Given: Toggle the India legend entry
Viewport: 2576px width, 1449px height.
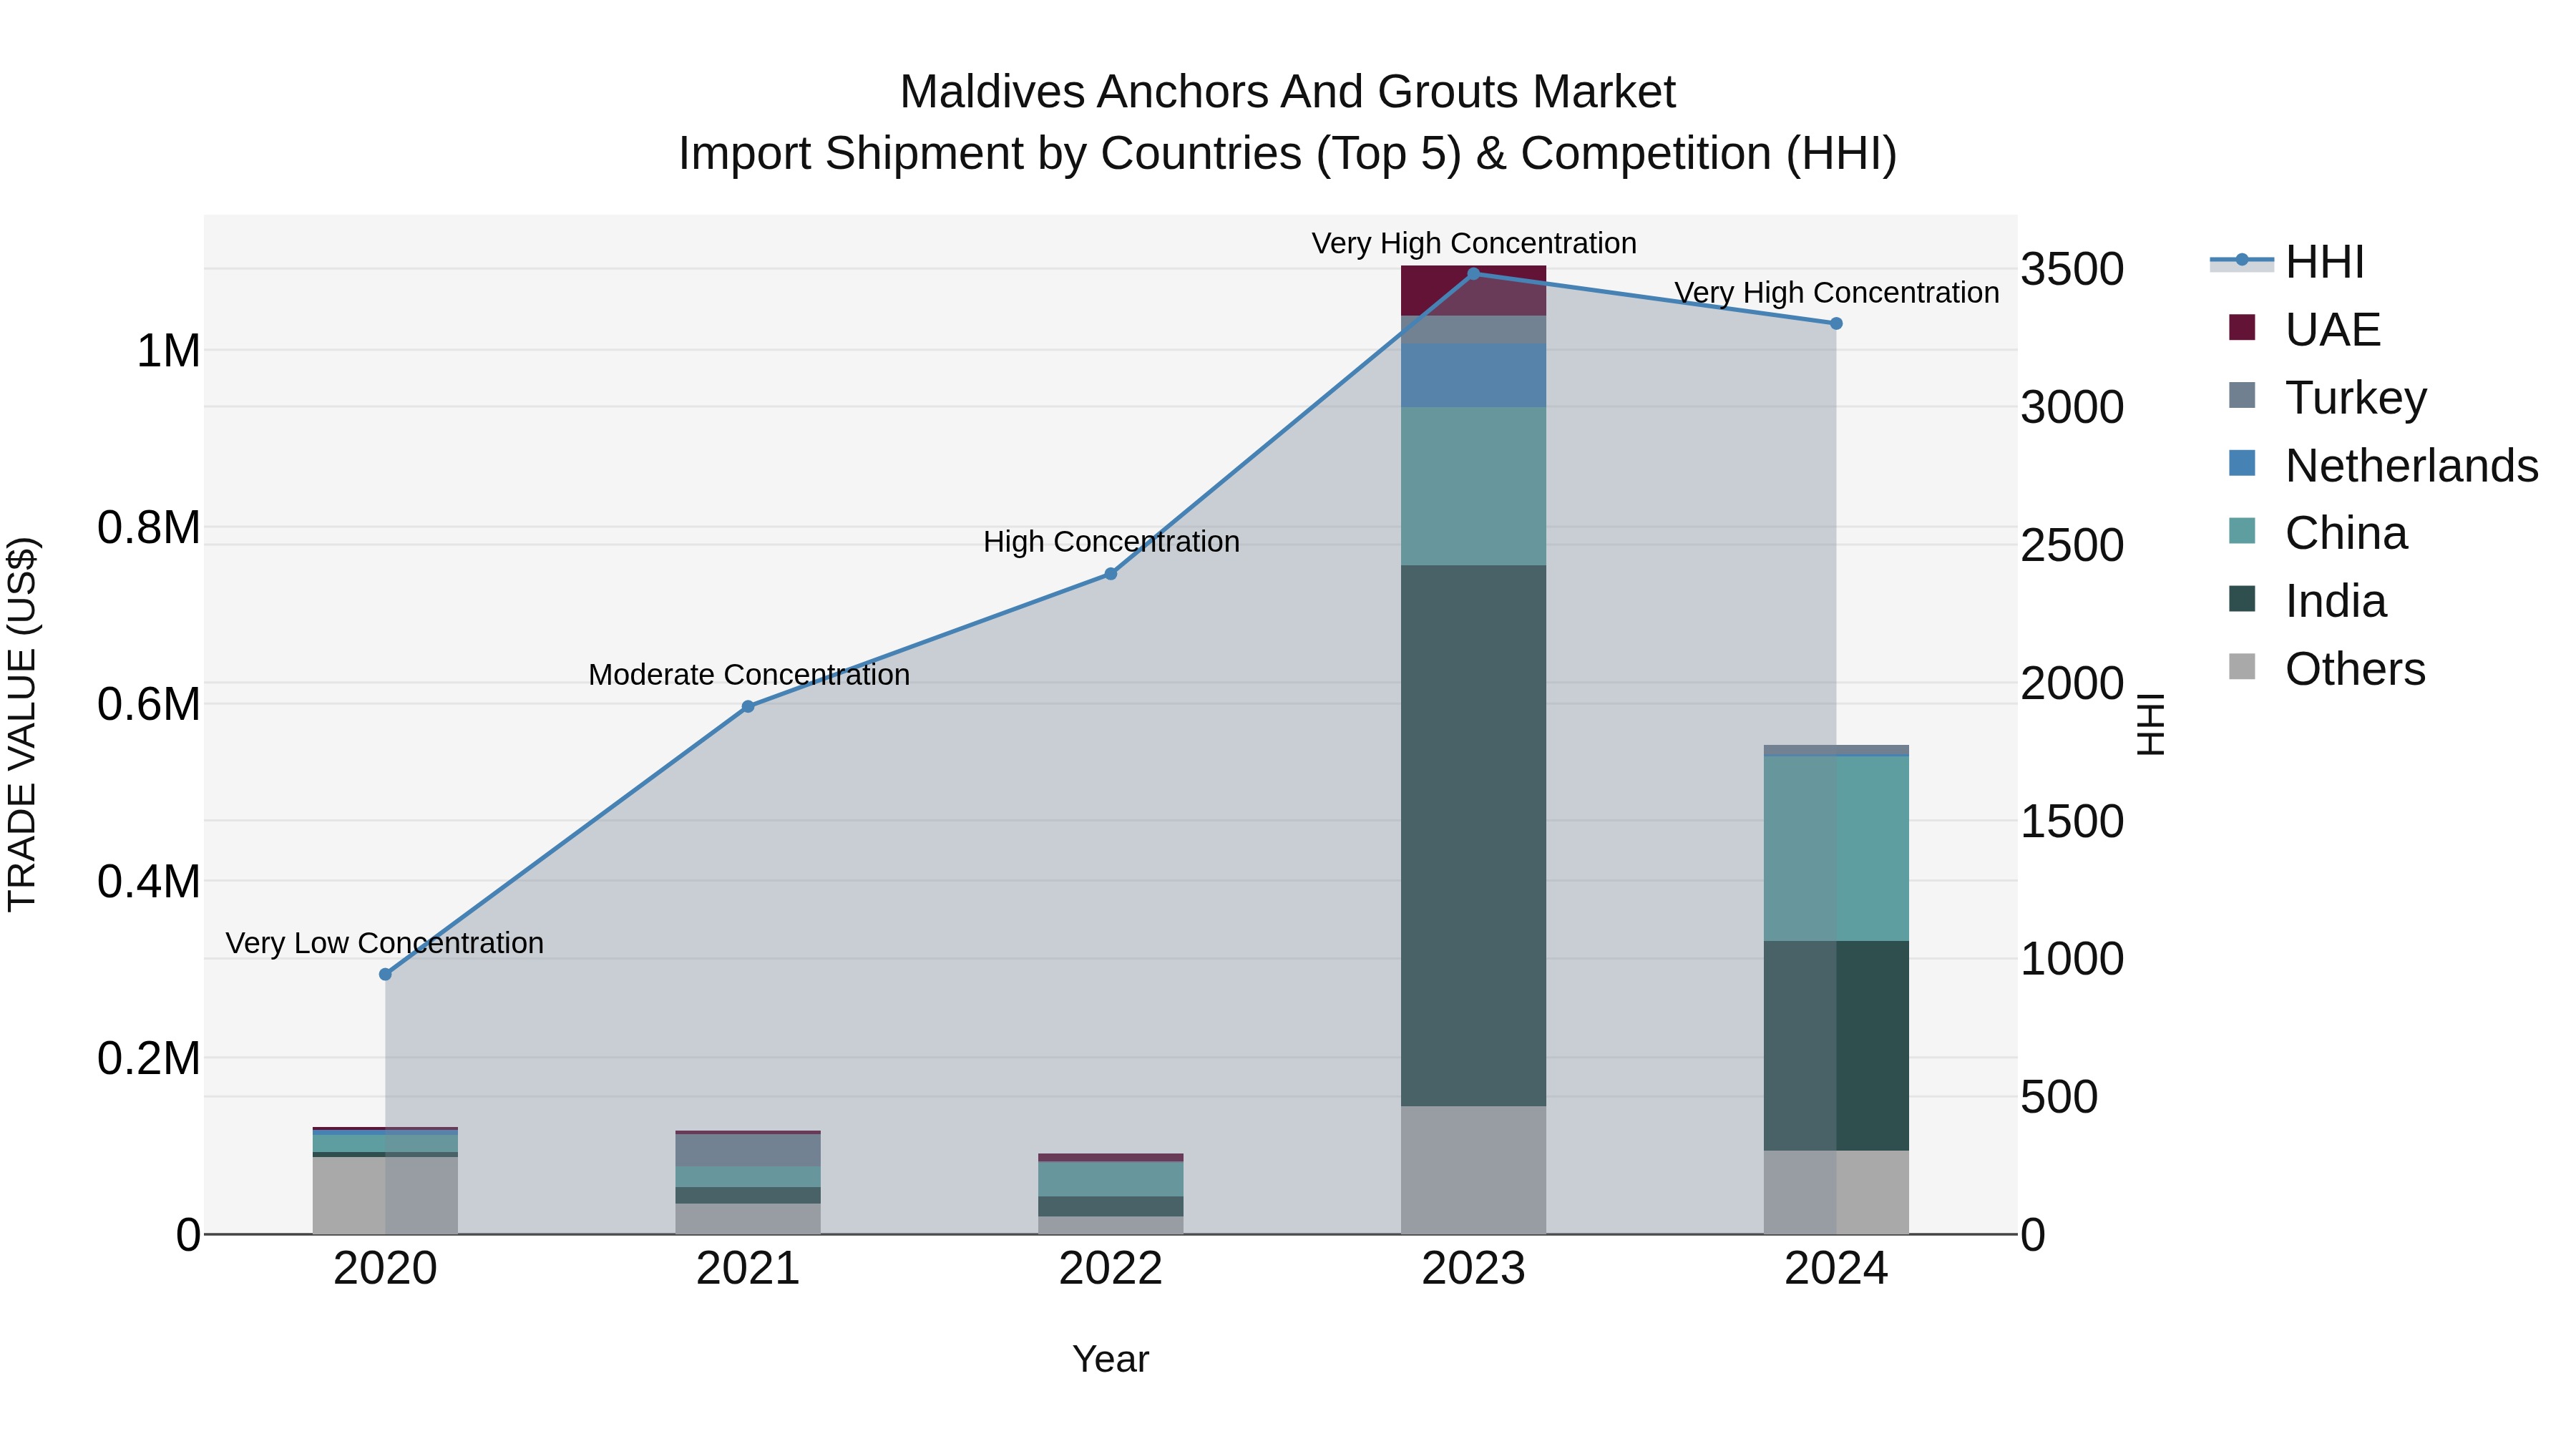Looking at the screenshot, I should [2307, 601].
